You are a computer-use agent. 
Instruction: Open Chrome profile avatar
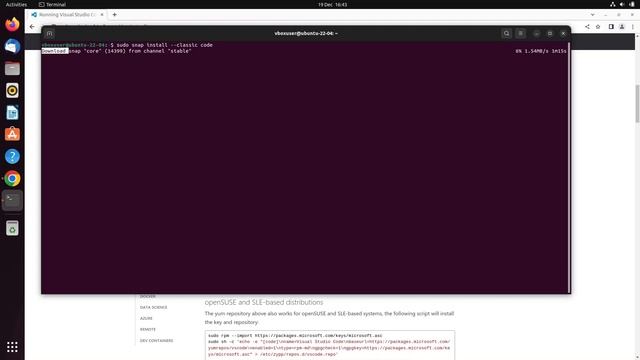(622, 27)
